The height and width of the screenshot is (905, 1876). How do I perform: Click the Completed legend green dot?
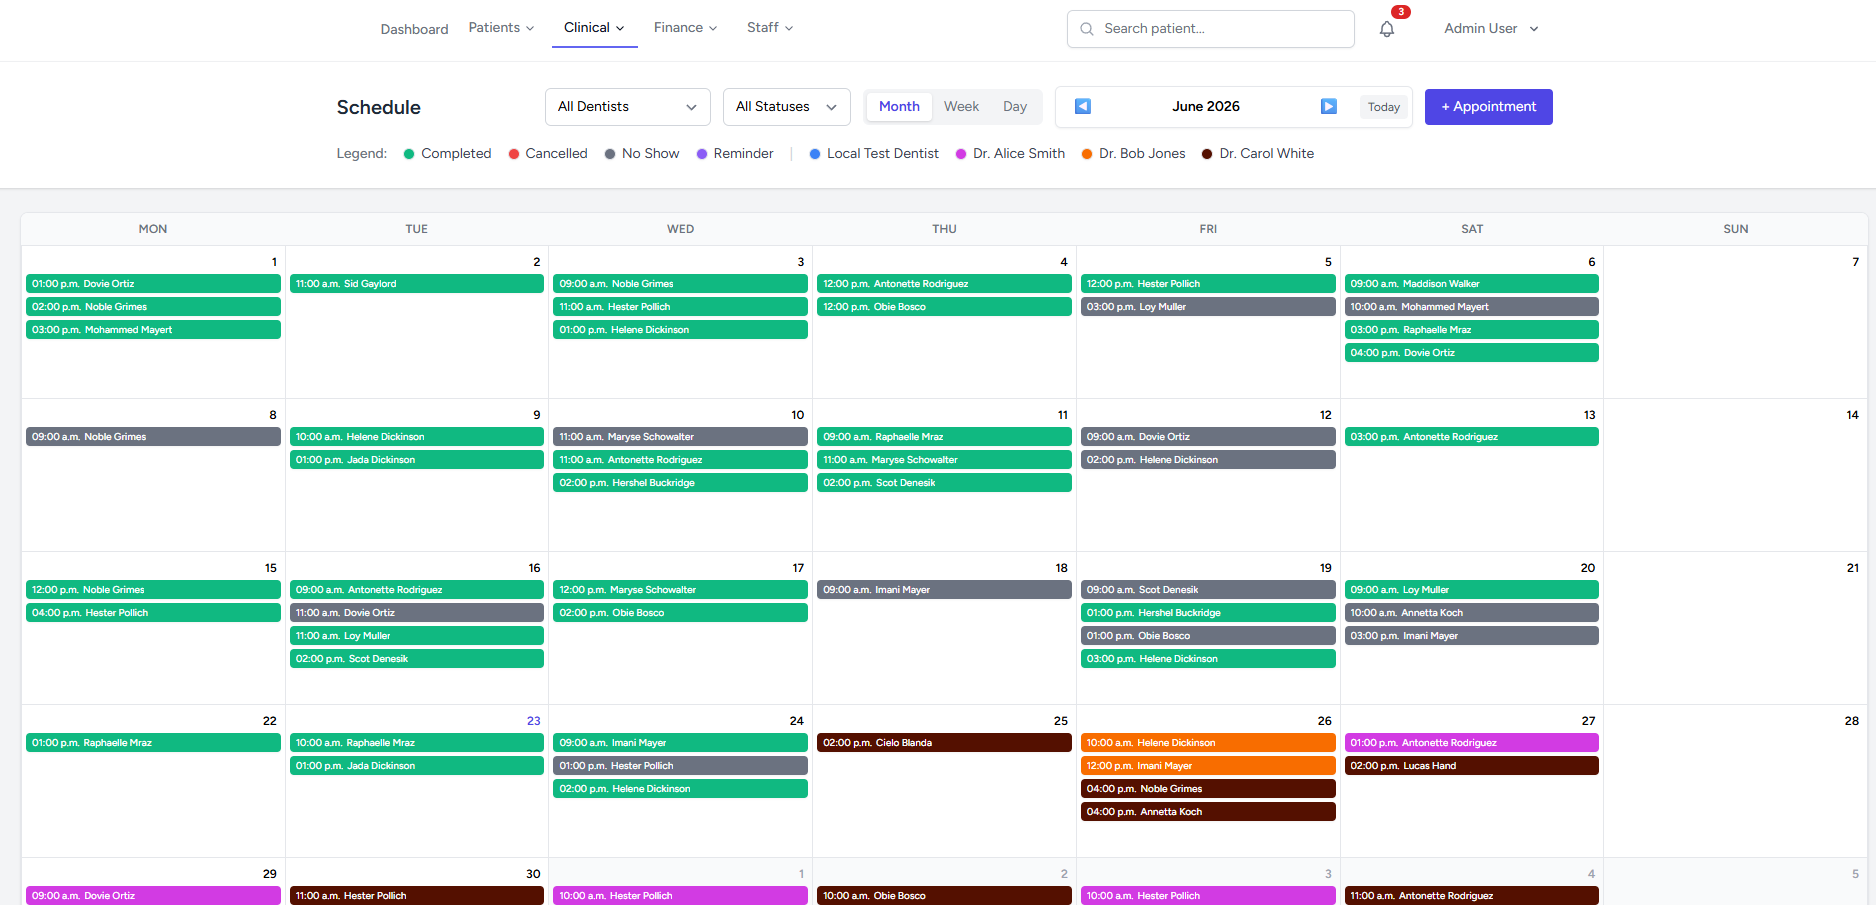pyautogui.click(x=409, y=154)
